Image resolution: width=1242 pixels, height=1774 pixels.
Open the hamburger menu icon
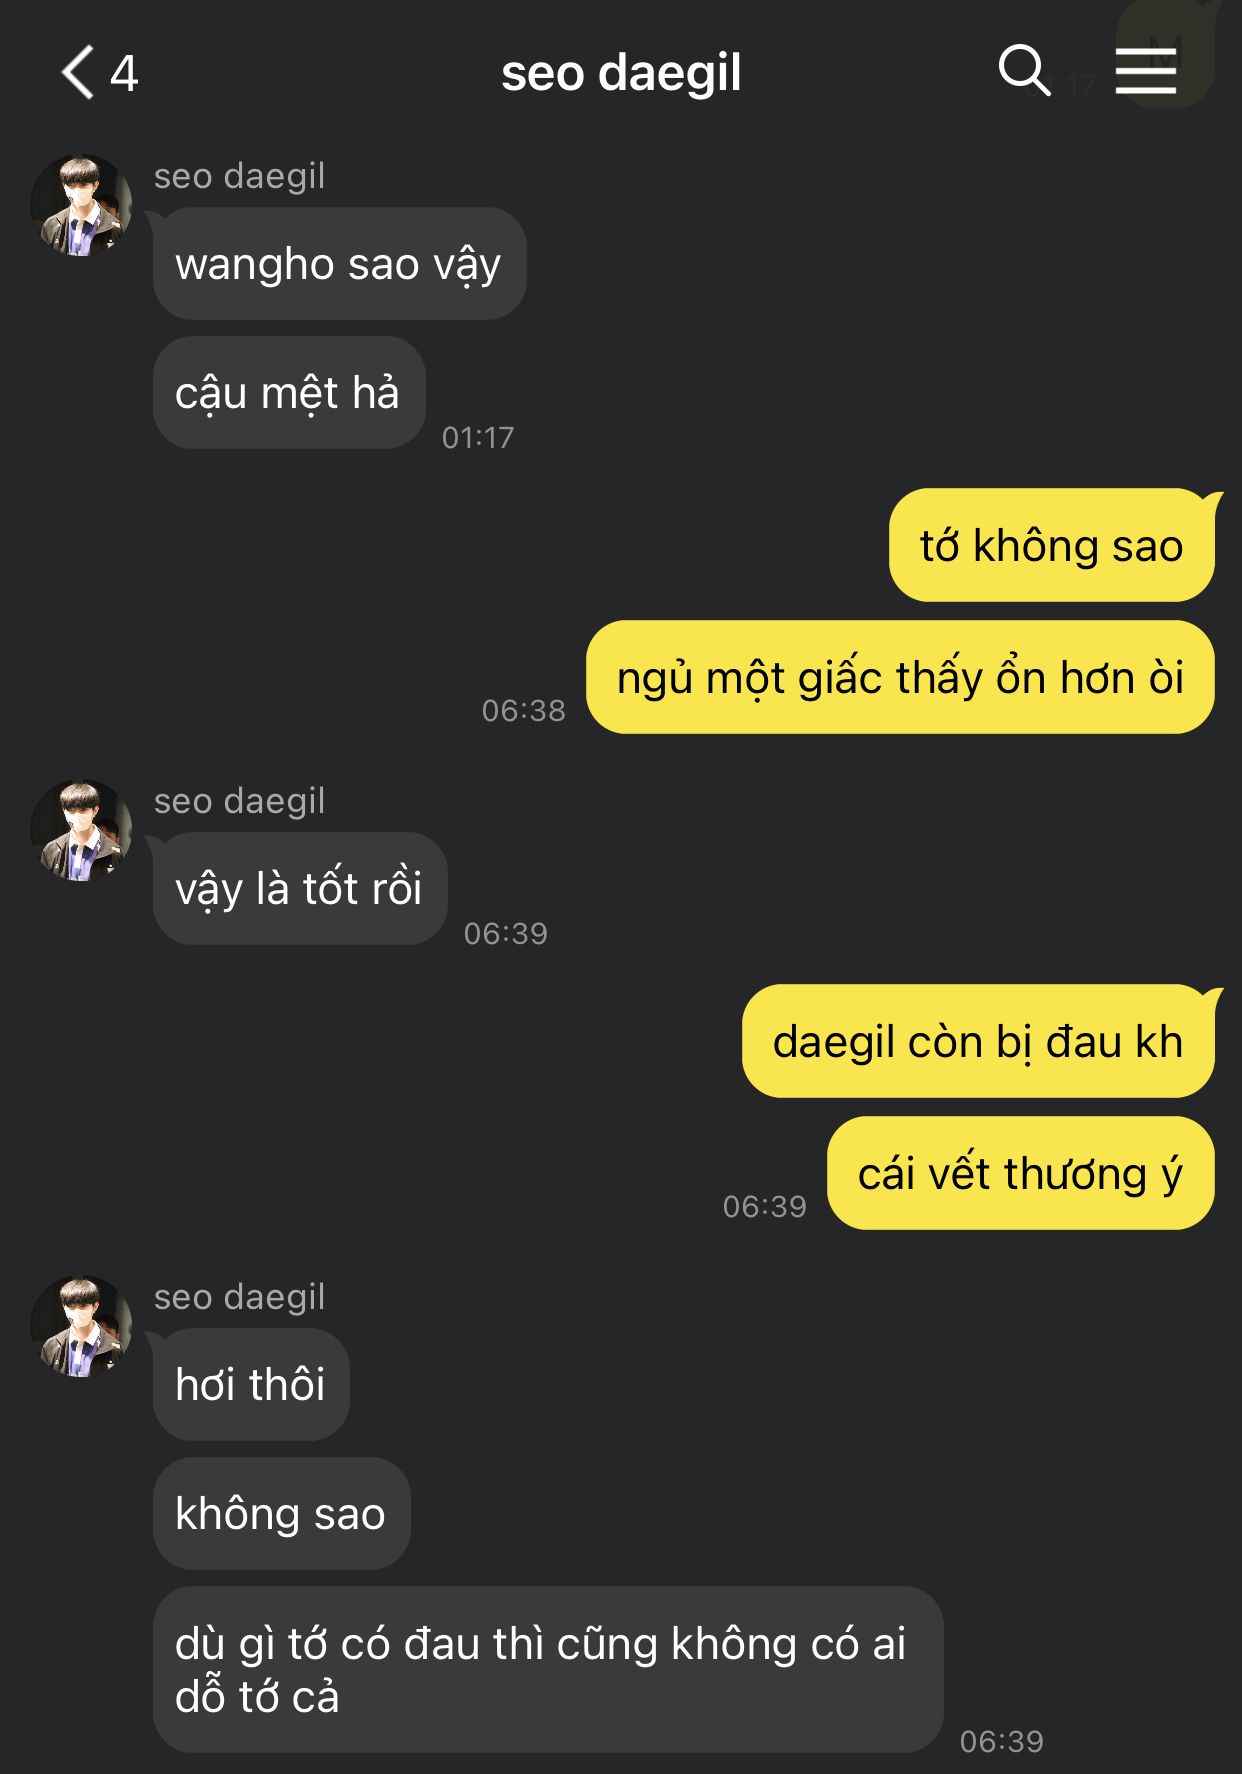[1146, 71]
